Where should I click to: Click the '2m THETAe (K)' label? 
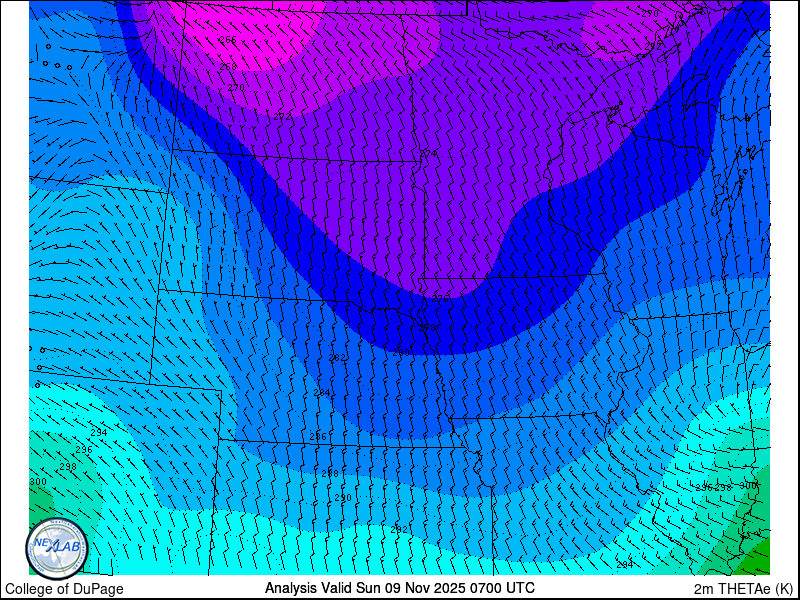[x=743, y=588]
